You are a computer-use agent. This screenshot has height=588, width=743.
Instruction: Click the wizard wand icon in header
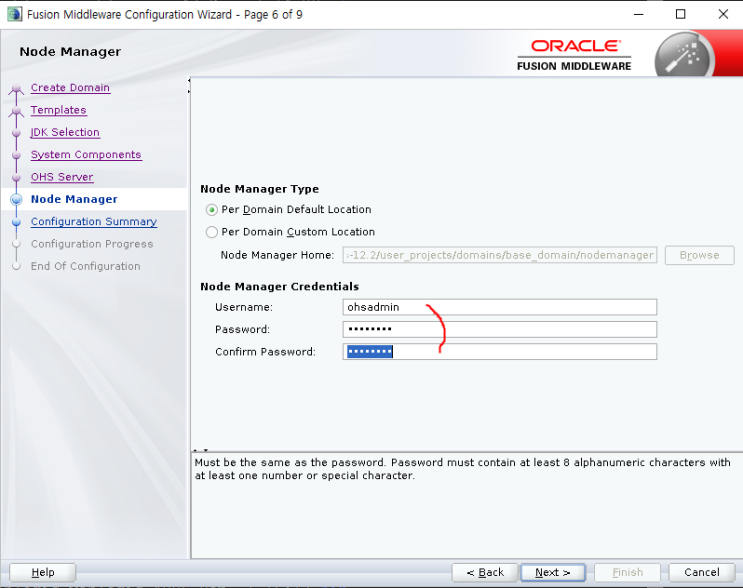tap(684, 56)
